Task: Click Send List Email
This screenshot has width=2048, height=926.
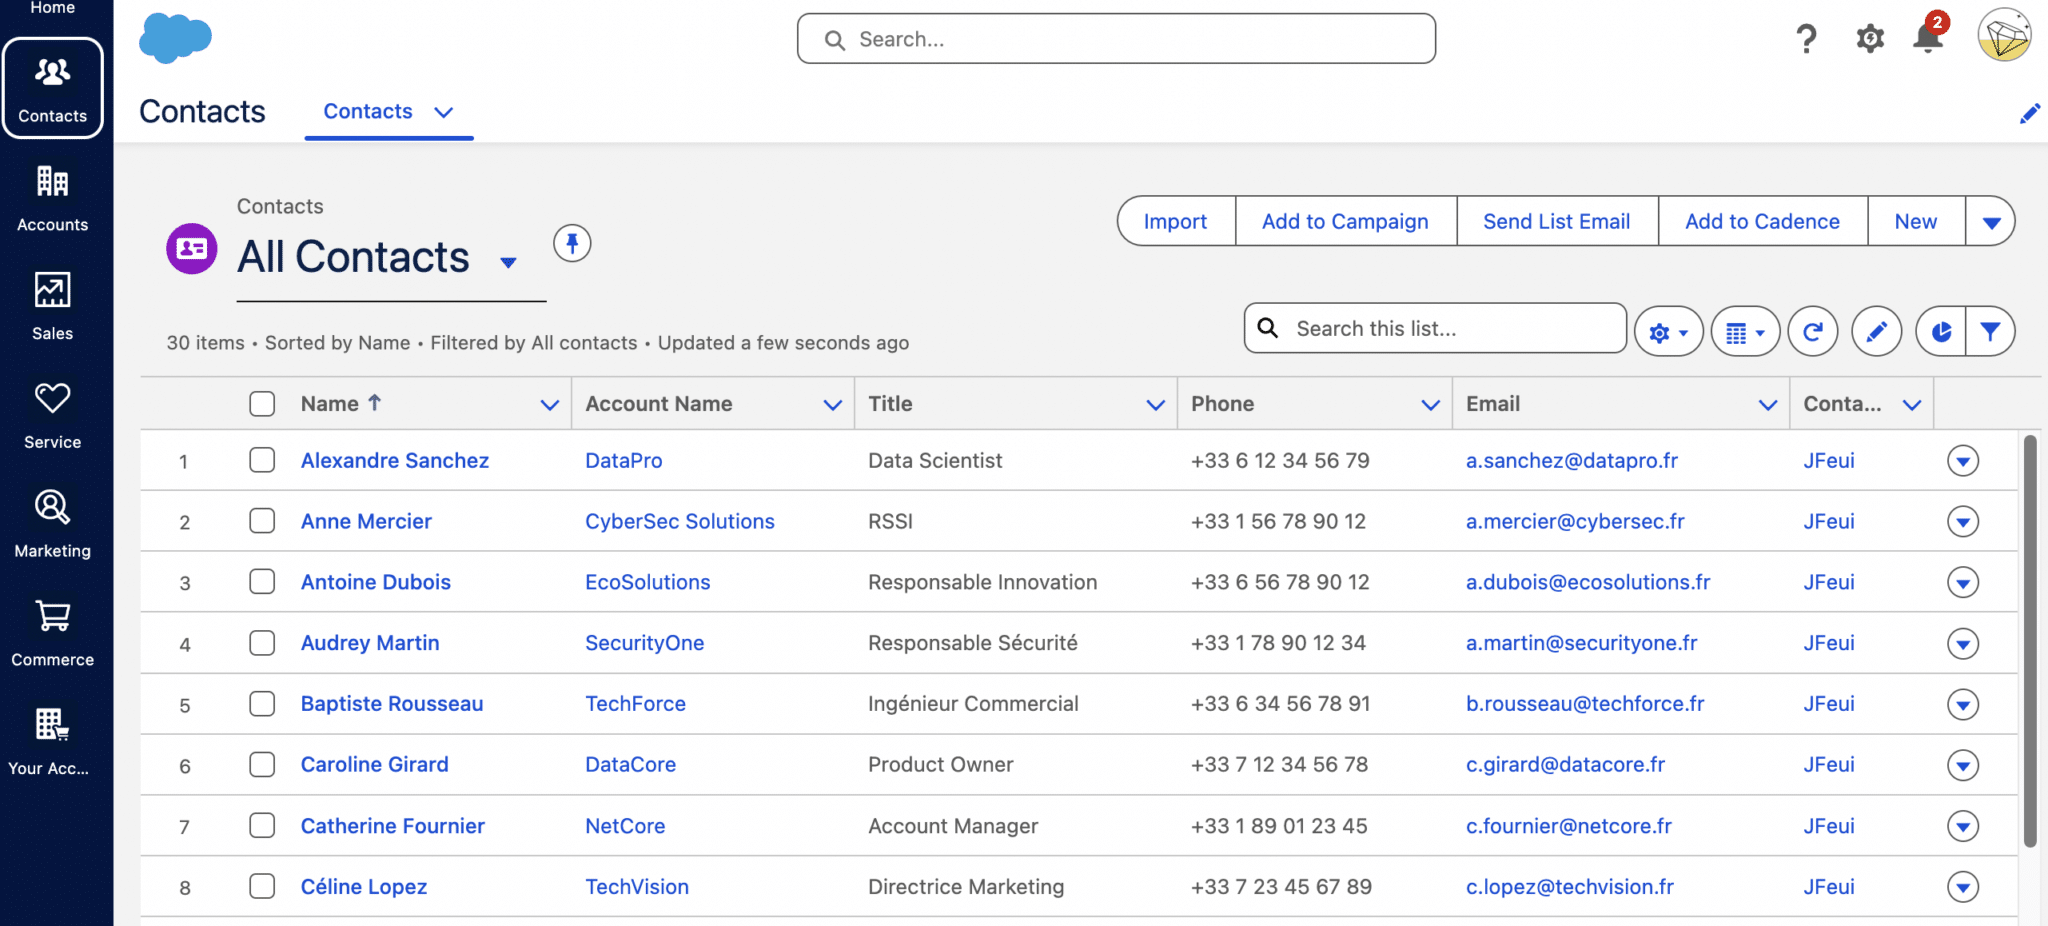Action: 1556,221
